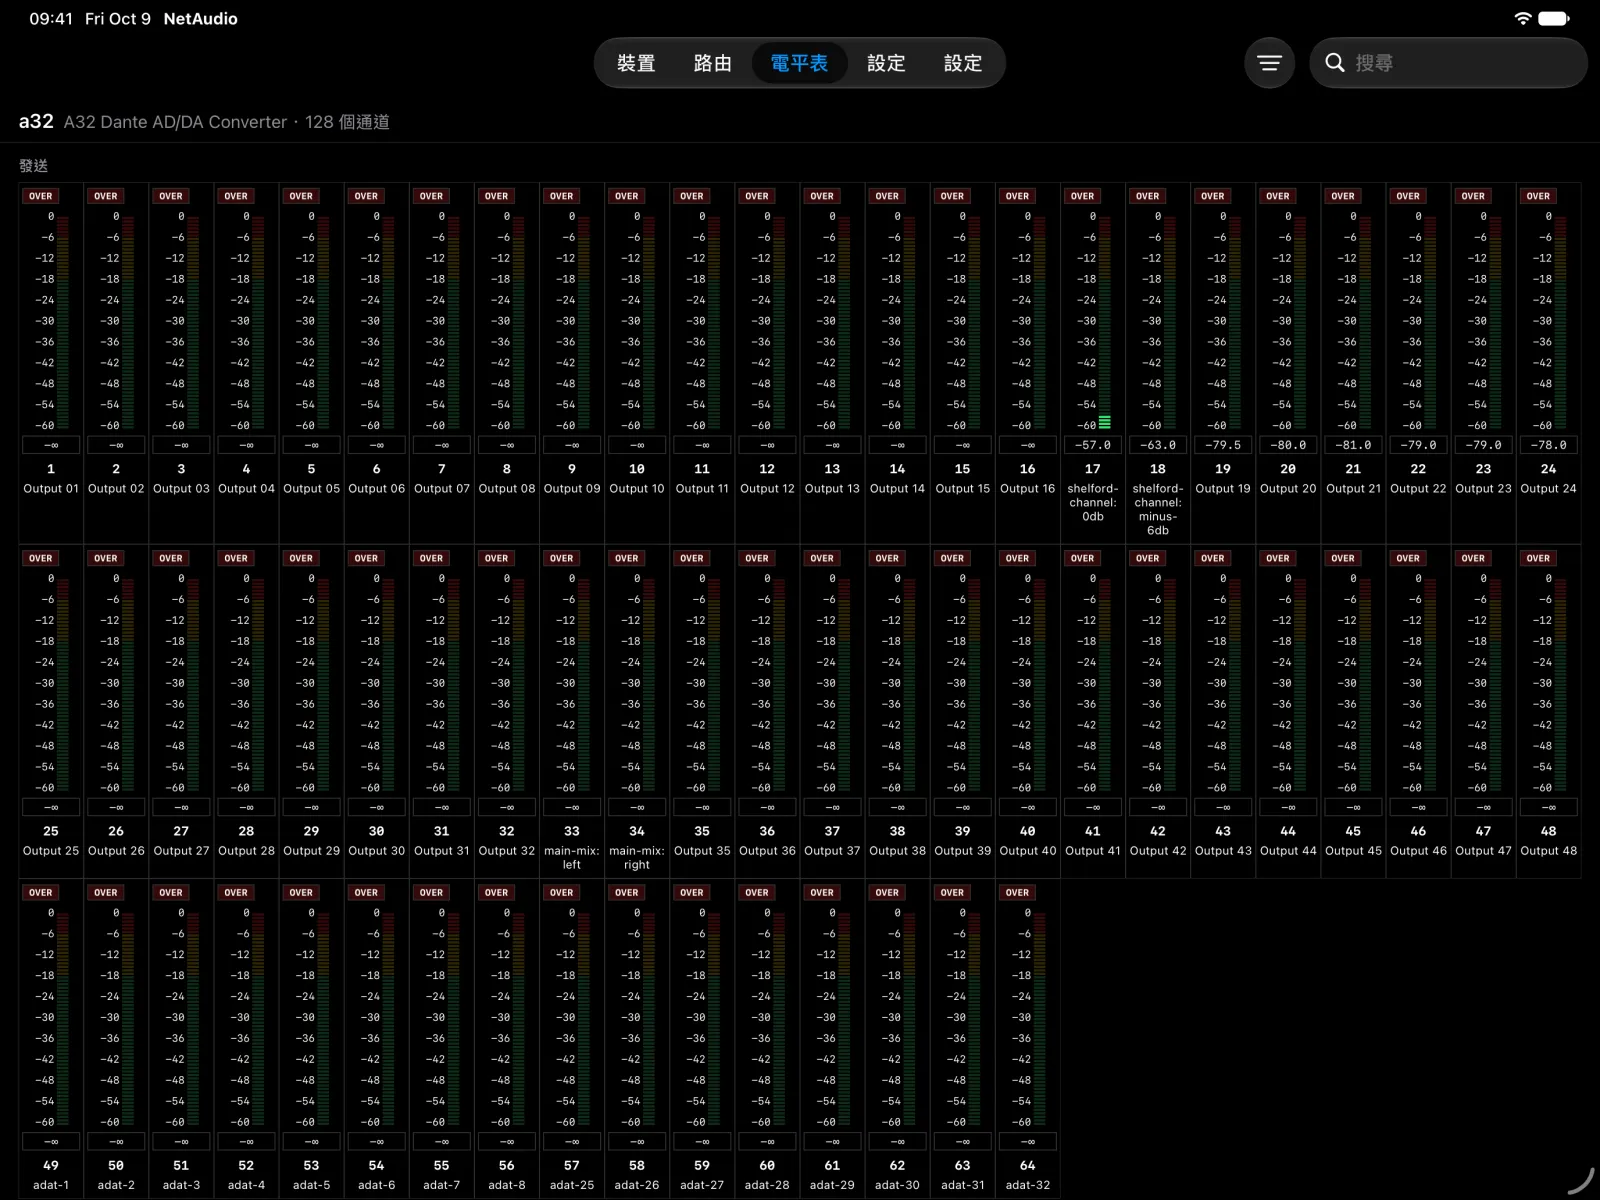Select the -78.0 peak value readout
The image size is (1600, 1200).
point(1549,445)
